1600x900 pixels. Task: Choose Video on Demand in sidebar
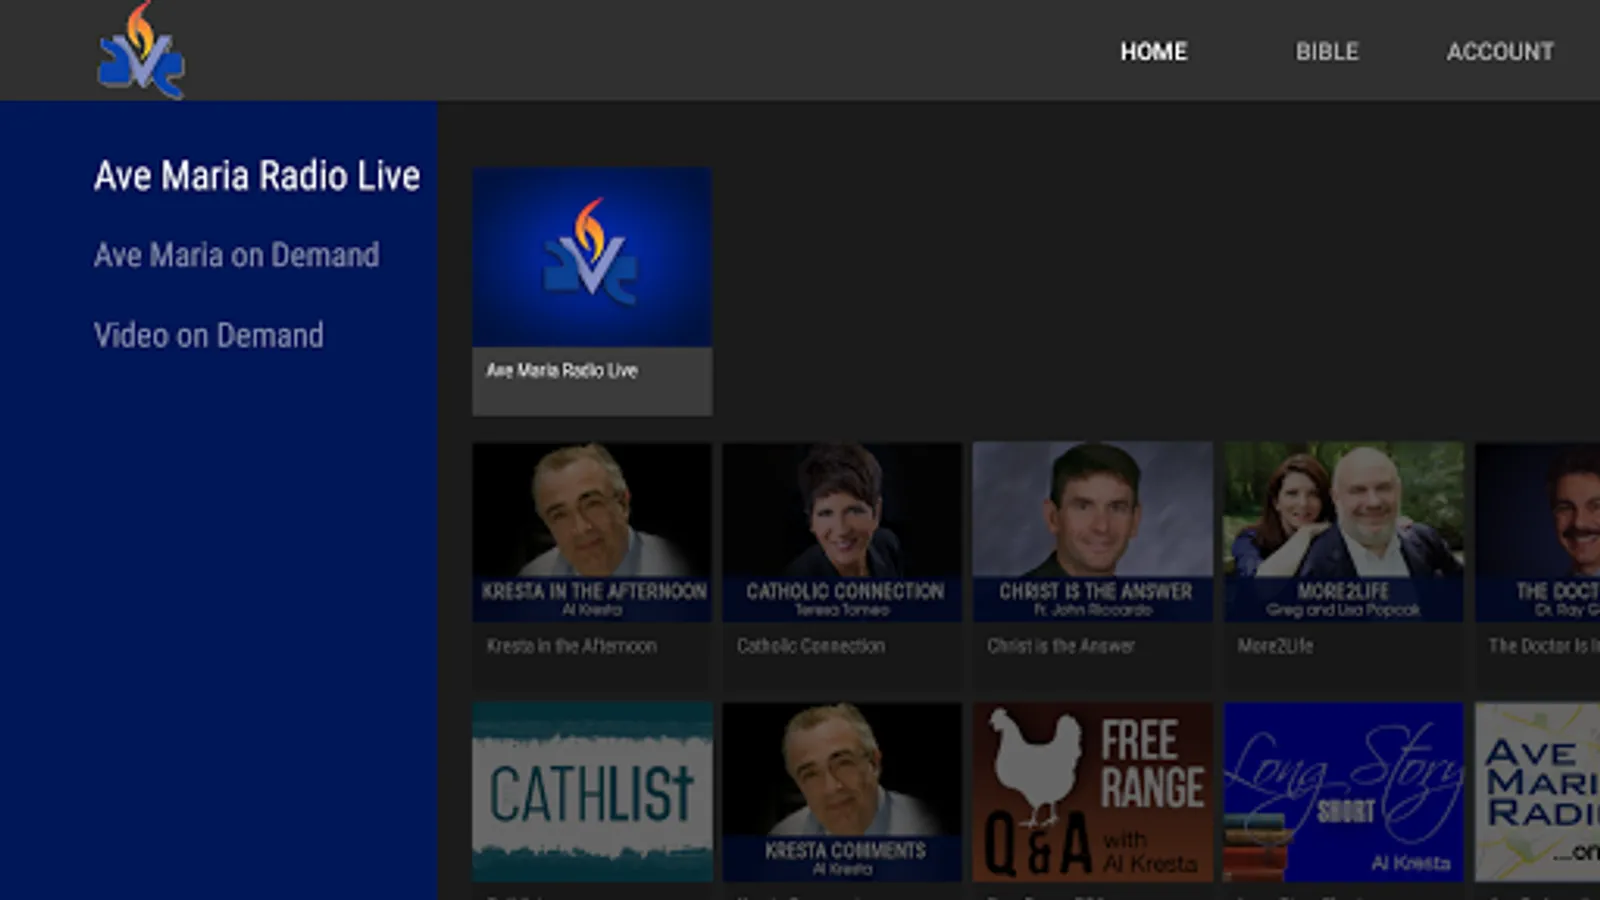click(x=208, y=335)
